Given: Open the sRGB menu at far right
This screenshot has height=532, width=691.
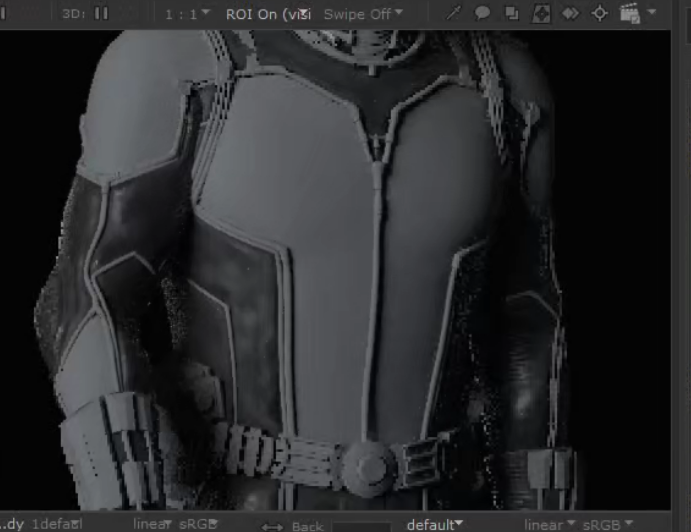Looking at the screenshot, I should [607, 525].
